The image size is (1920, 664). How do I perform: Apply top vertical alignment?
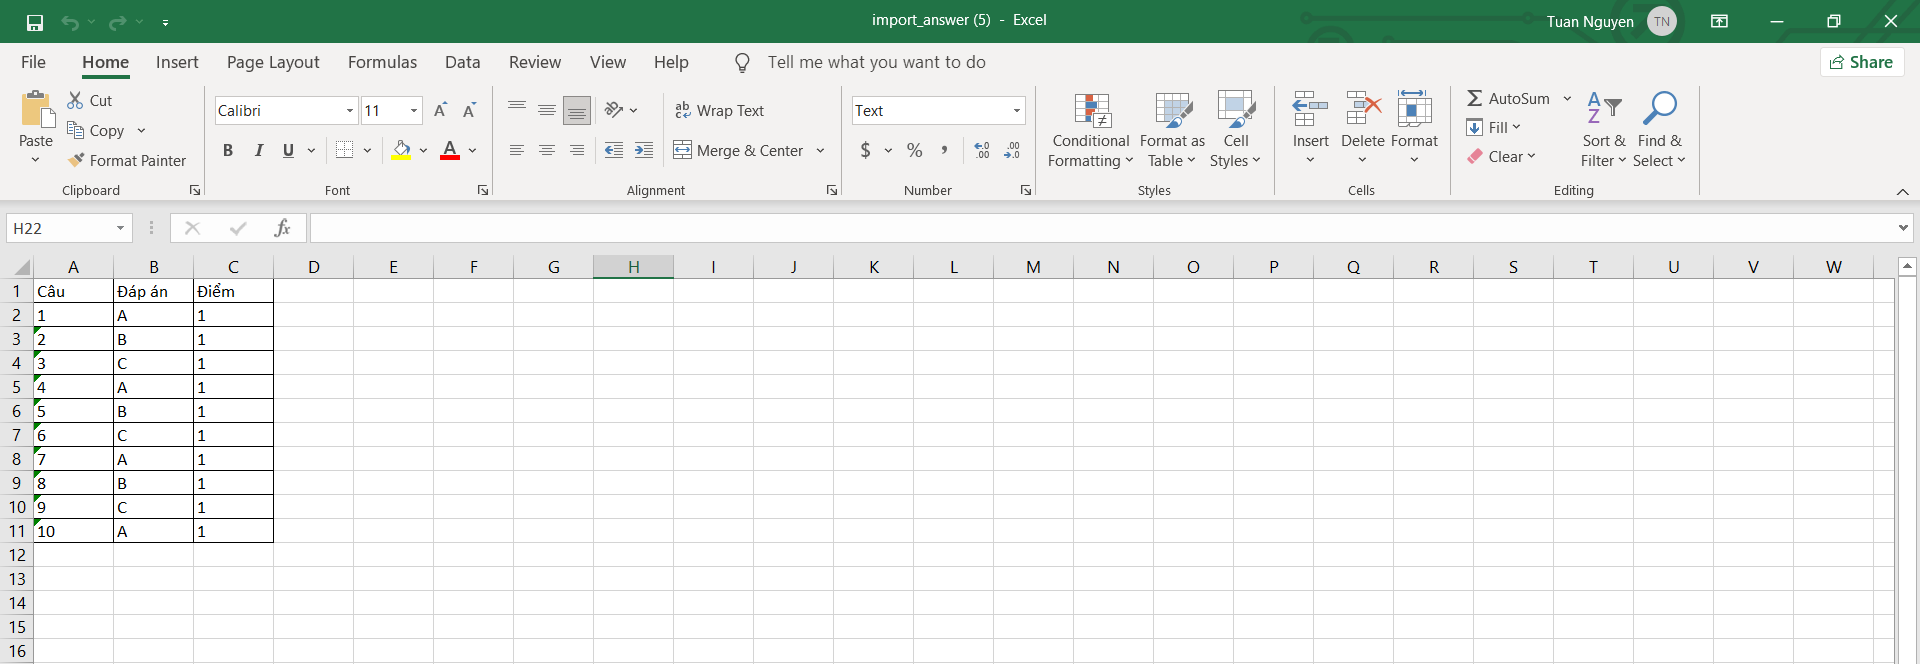pyautogui.click(x=517, y=109)
